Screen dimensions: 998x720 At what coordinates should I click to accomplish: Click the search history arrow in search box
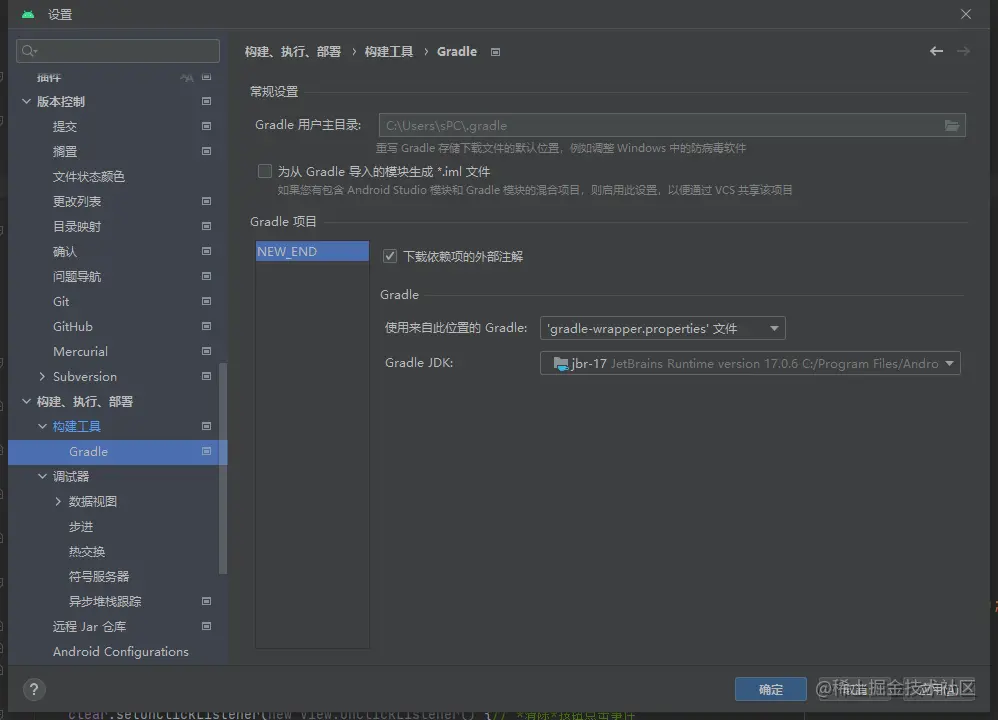(x=36, y=52)
